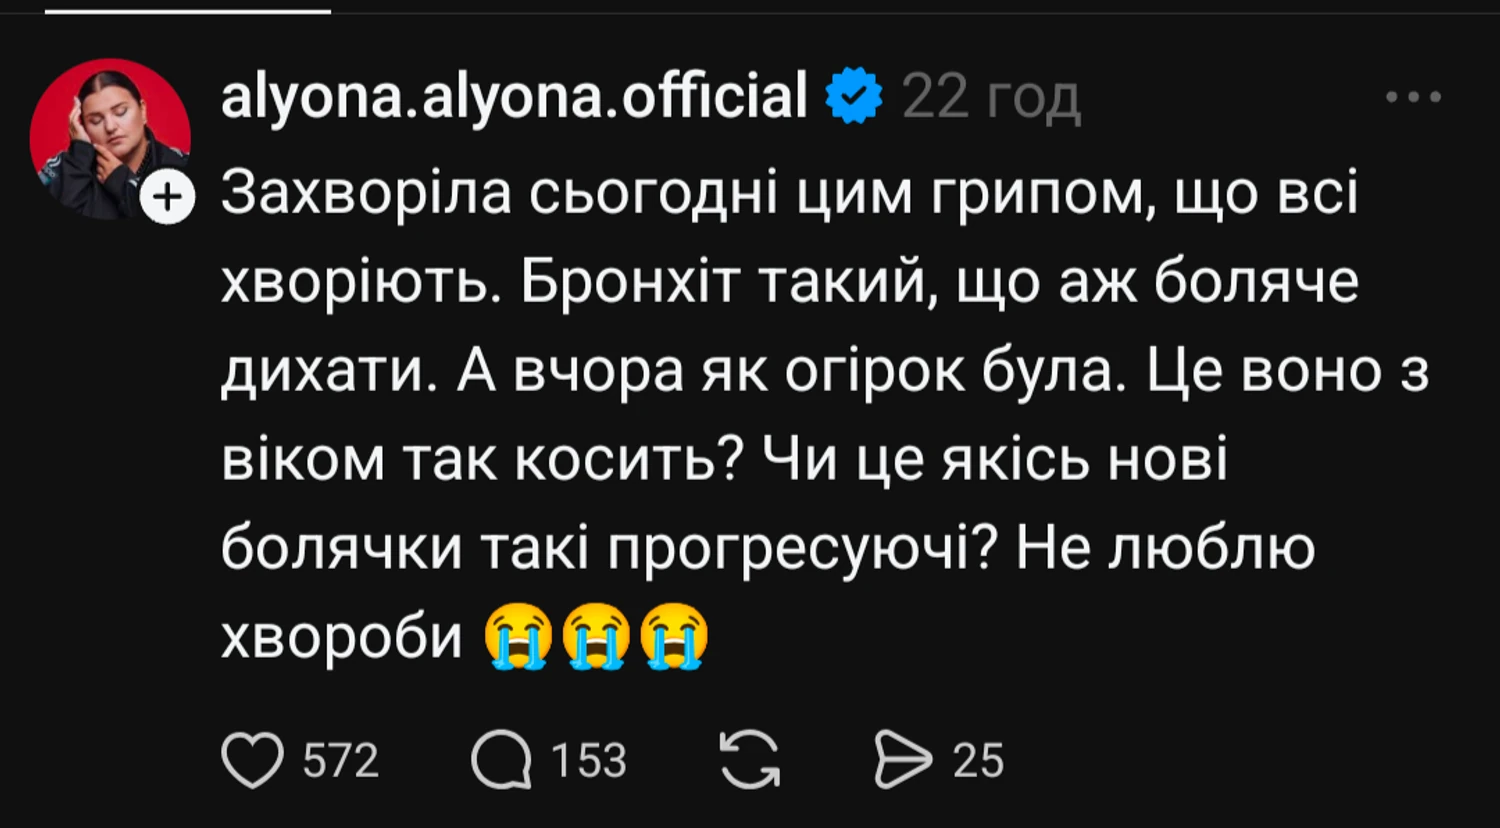Viewport: 1500px width, 828px height.
Task: Click the 25 shares count
Action: coord(977,761)
